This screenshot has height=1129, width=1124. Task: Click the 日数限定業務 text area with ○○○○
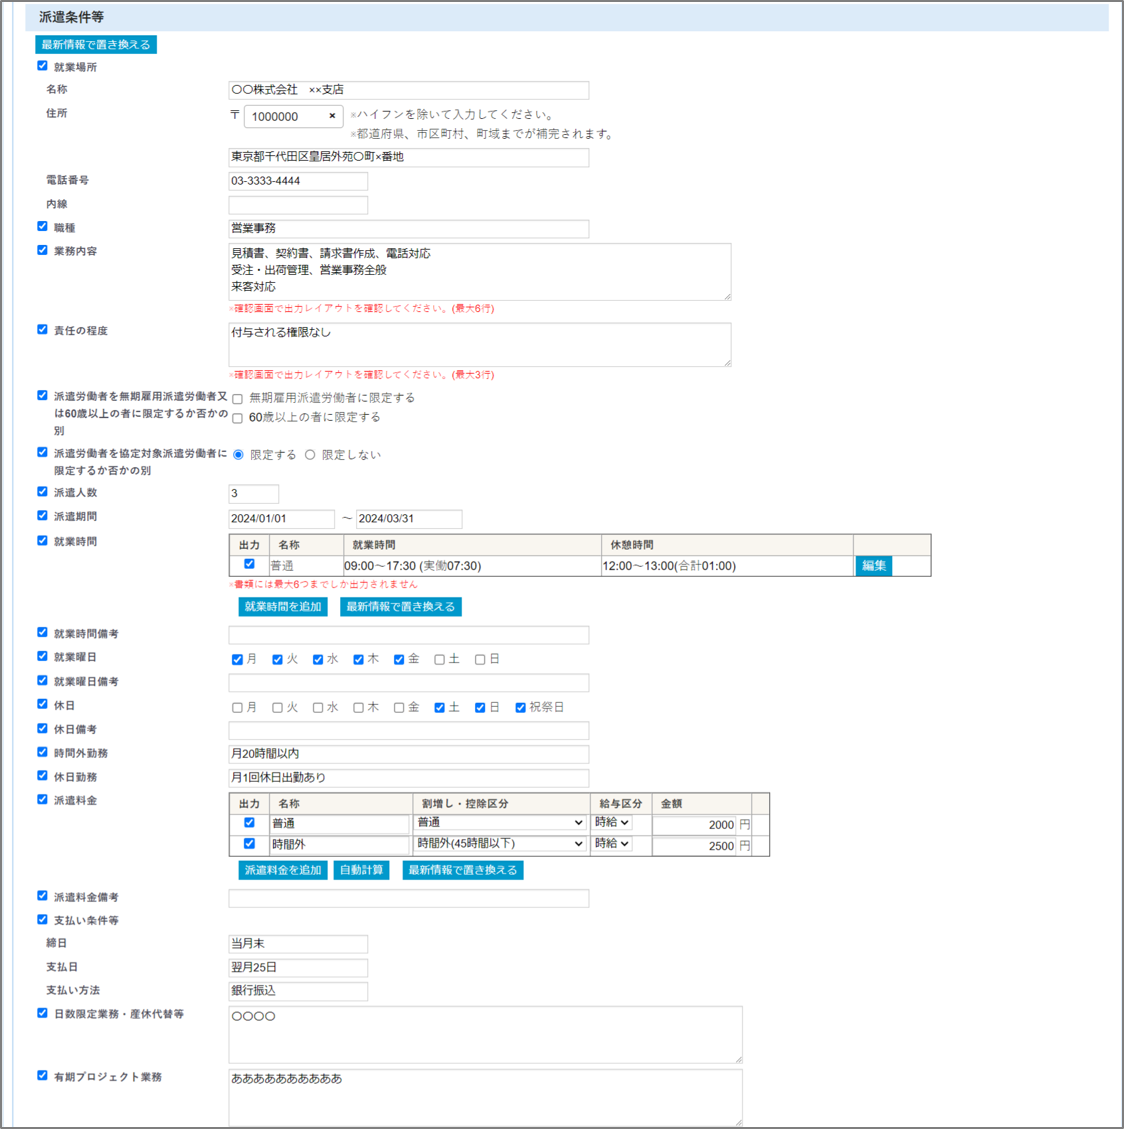485,1035
